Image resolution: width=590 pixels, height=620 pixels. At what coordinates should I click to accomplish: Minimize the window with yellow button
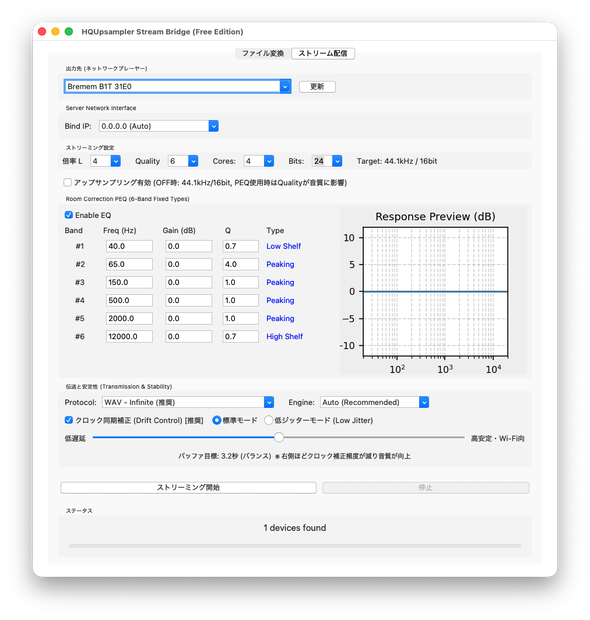[55, 32]
